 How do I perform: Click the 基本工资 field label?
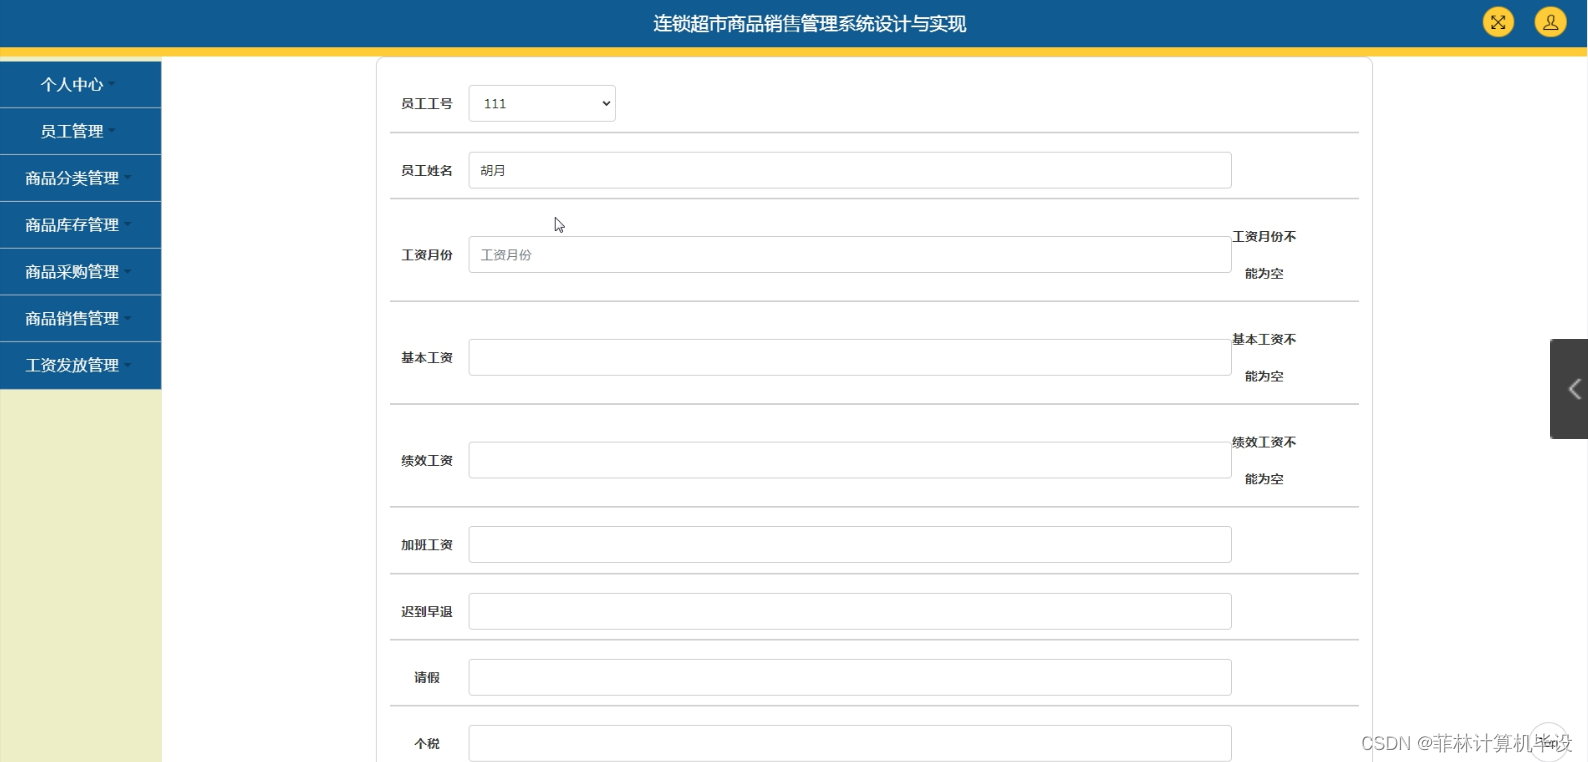coord(427,357)
